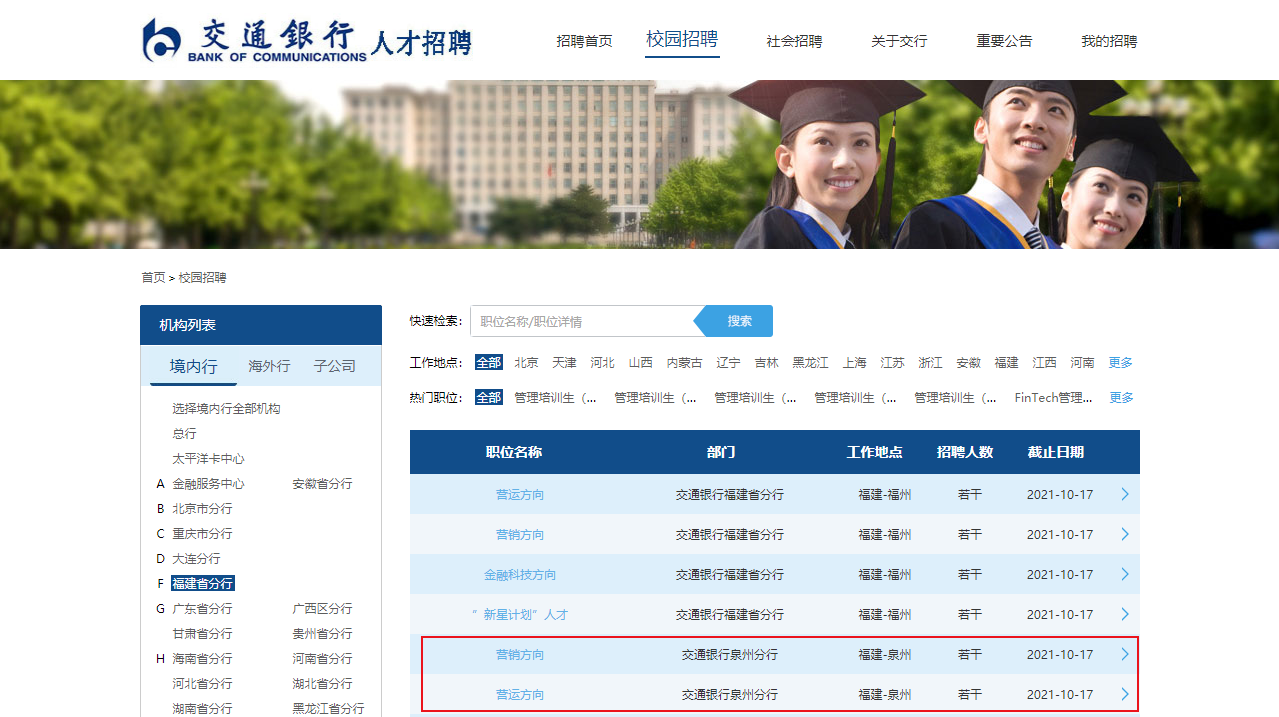Select 河南省分行 in institution list
Screen dimensions: 1279x717
322,658
